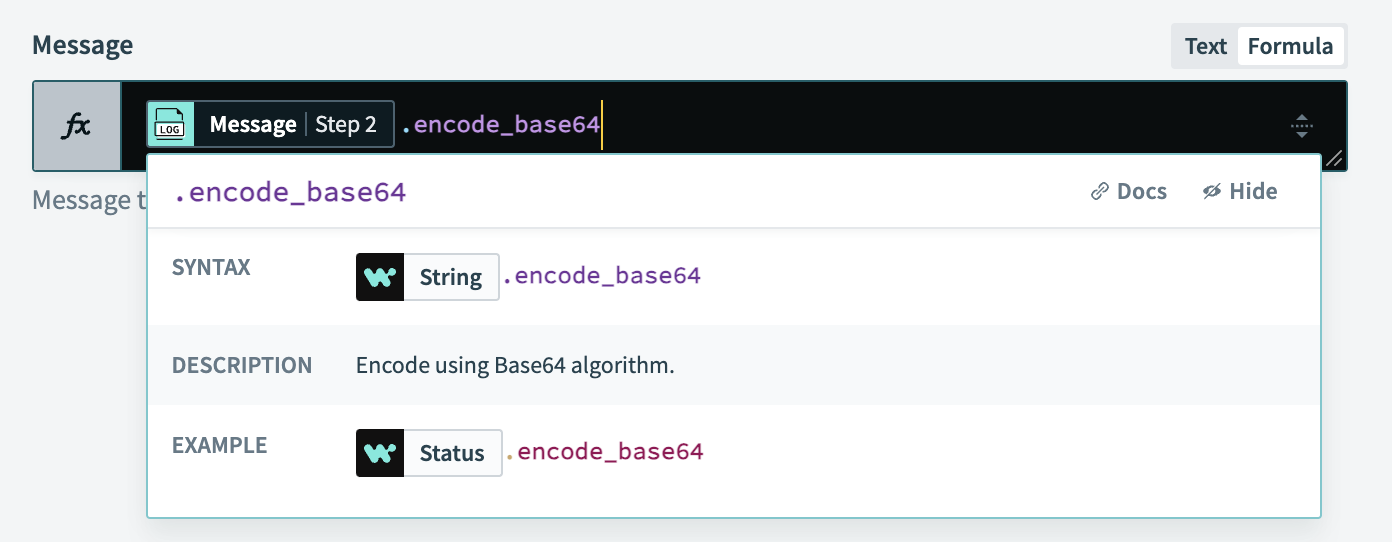Click Workato icon in Syntax row

pyautogui.click(x=380, y=277)
